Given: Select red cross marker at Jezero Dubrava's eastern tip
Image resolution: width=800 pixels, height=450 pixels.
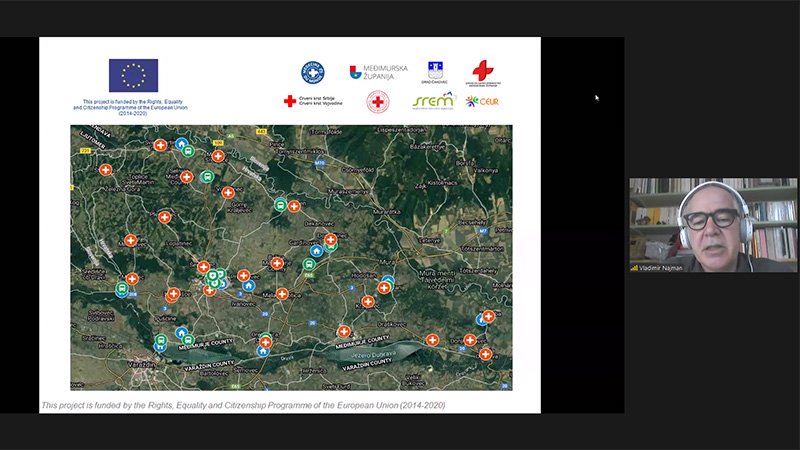Looking at the screenshot, I should point(432,340).
